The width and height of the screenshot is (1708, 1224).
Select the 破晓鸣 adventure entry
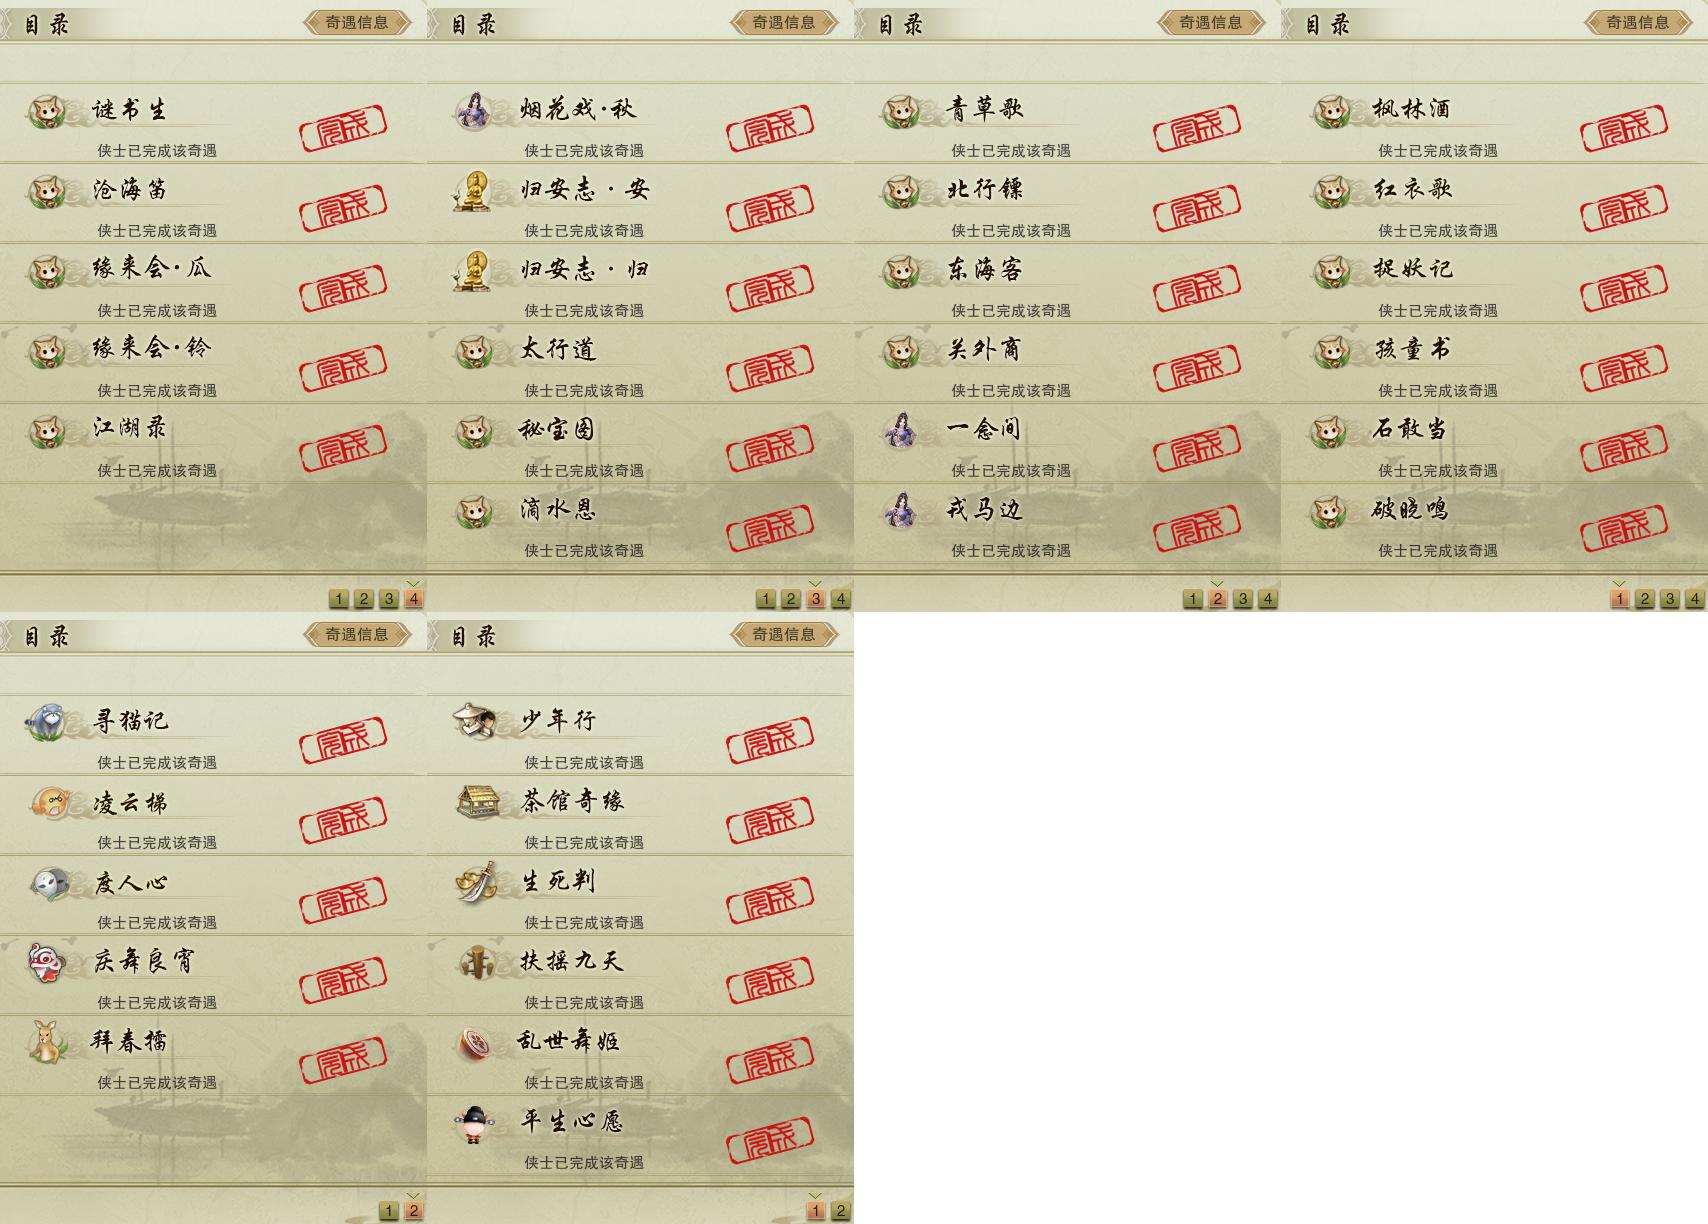click(1494, 523)
